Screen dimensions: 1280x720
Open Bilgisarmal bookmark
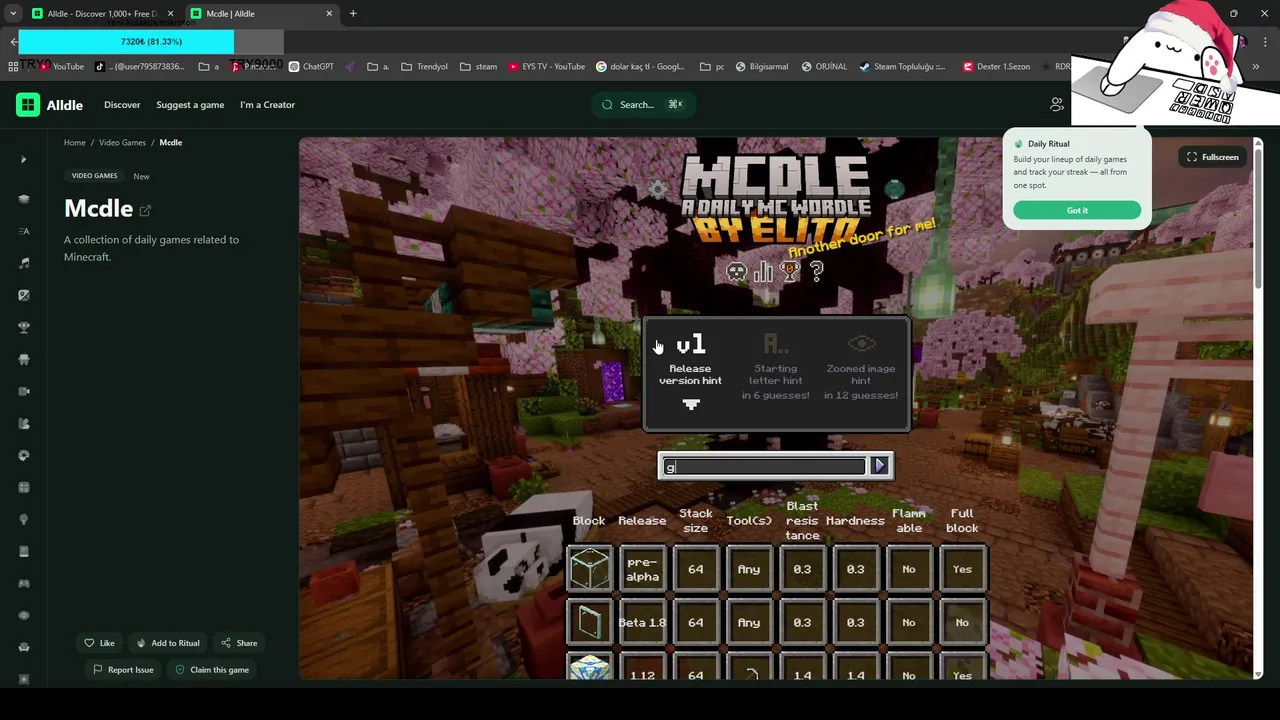click(x=762, y=67)
